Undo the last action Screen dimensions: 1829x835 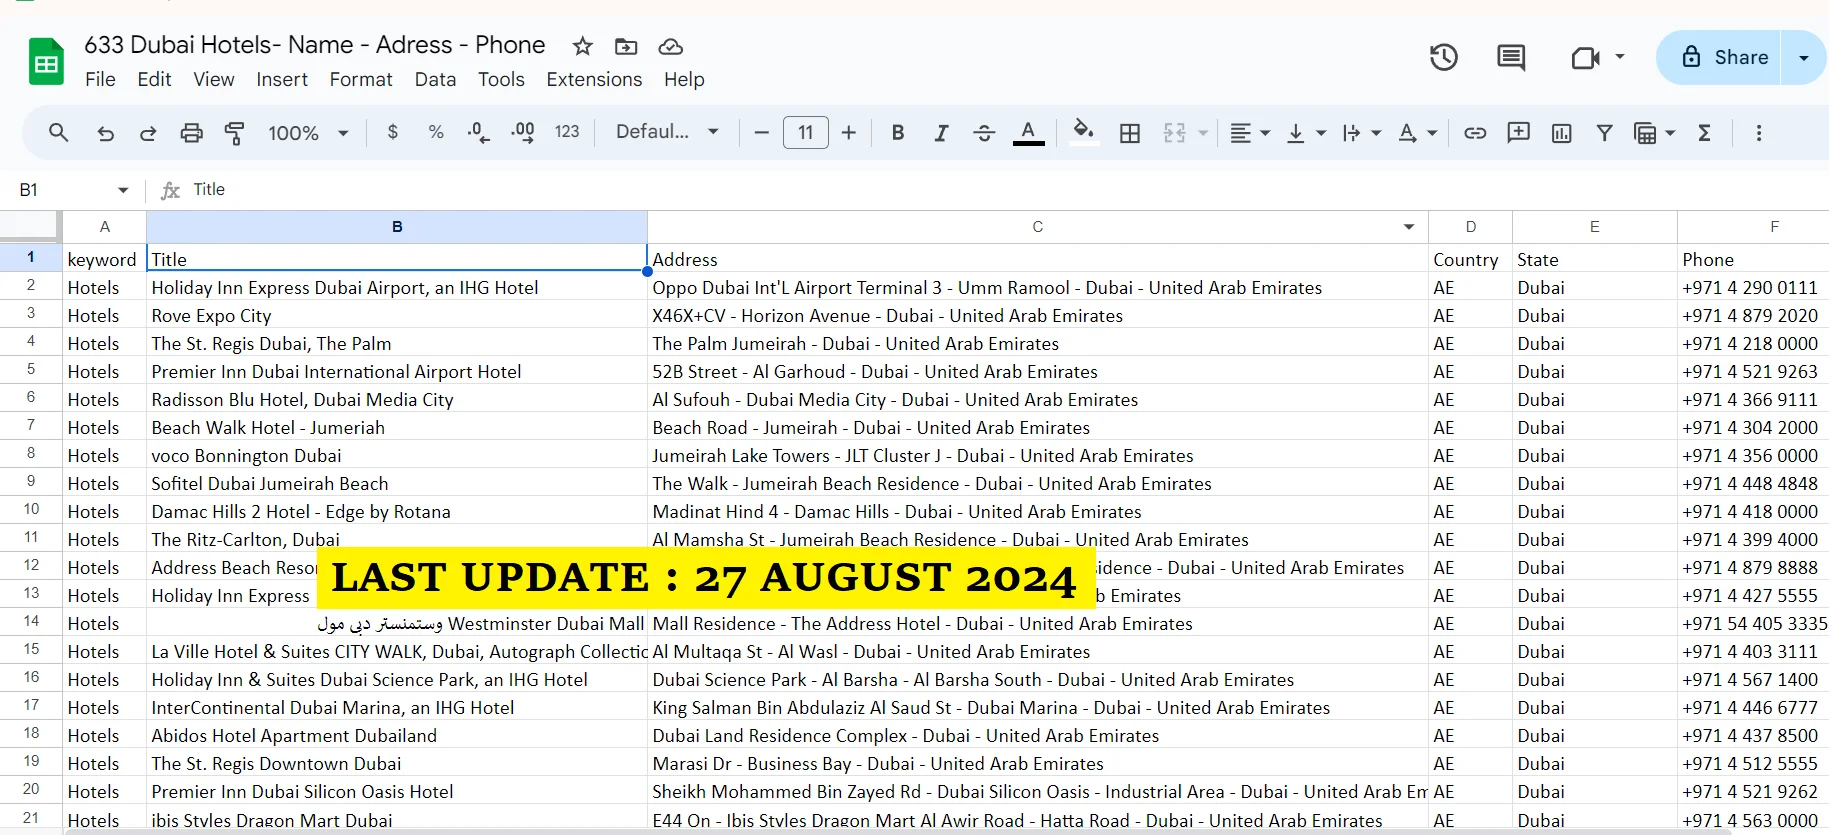click(x=105, y=133)
